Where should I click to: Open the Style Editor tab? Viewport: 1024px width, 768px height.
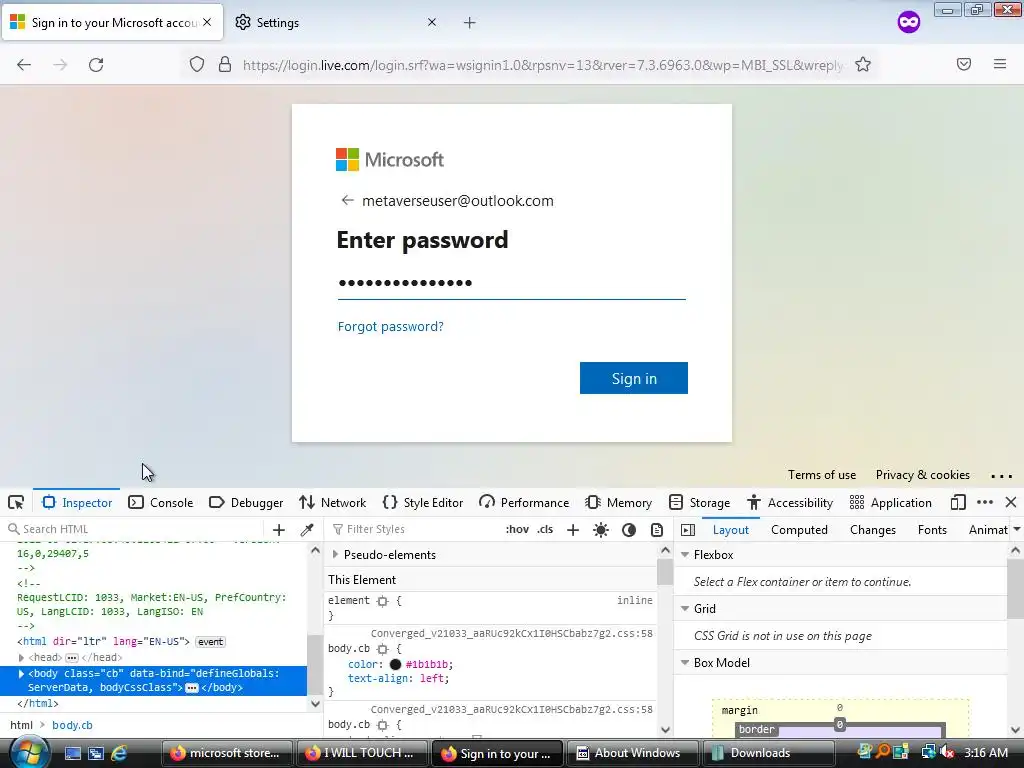tap(423, 502)
